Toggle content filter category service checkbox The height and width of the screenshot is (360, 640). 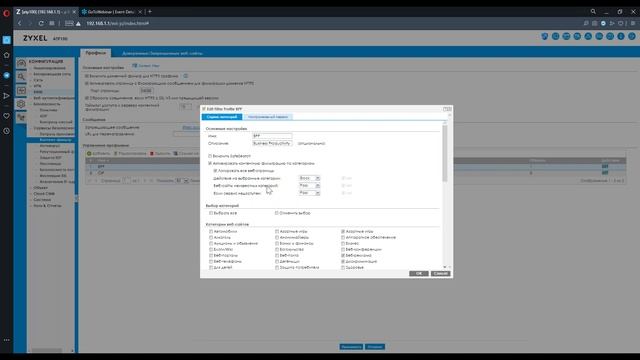coord(210,163)
